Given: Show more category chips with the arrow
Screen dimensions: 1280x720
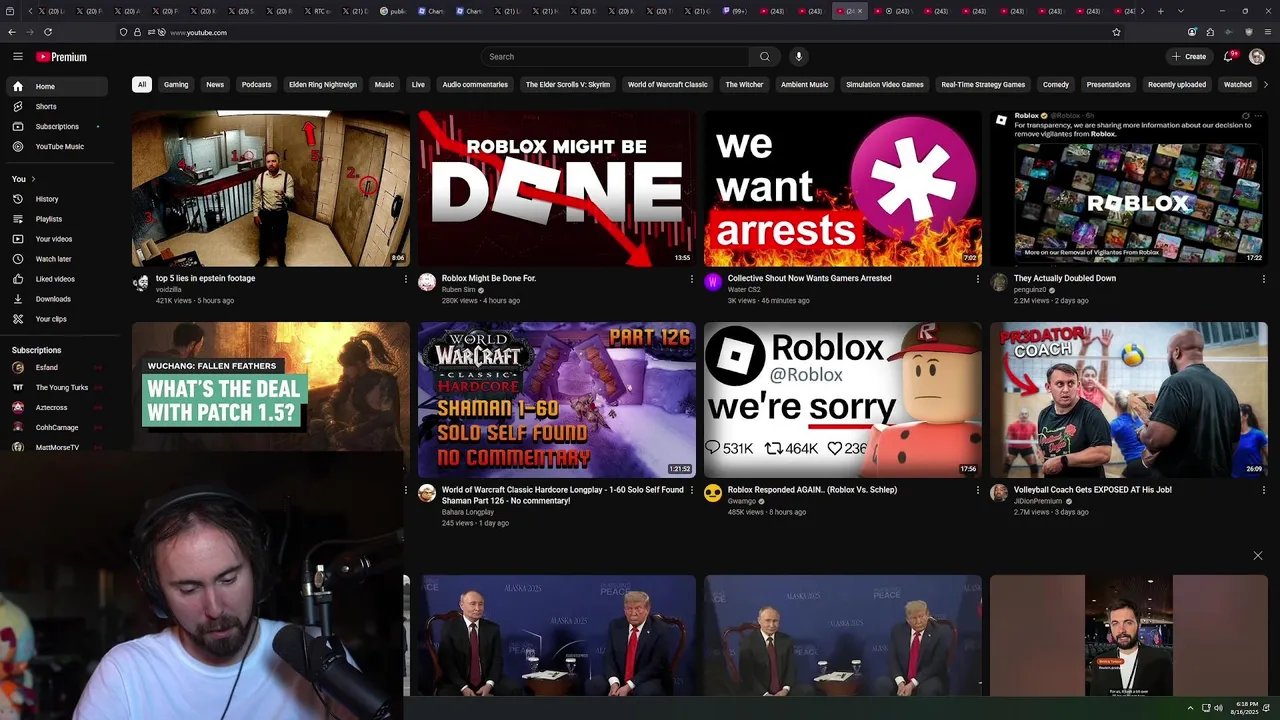Looking at the screenshot, I should 1266,85.
